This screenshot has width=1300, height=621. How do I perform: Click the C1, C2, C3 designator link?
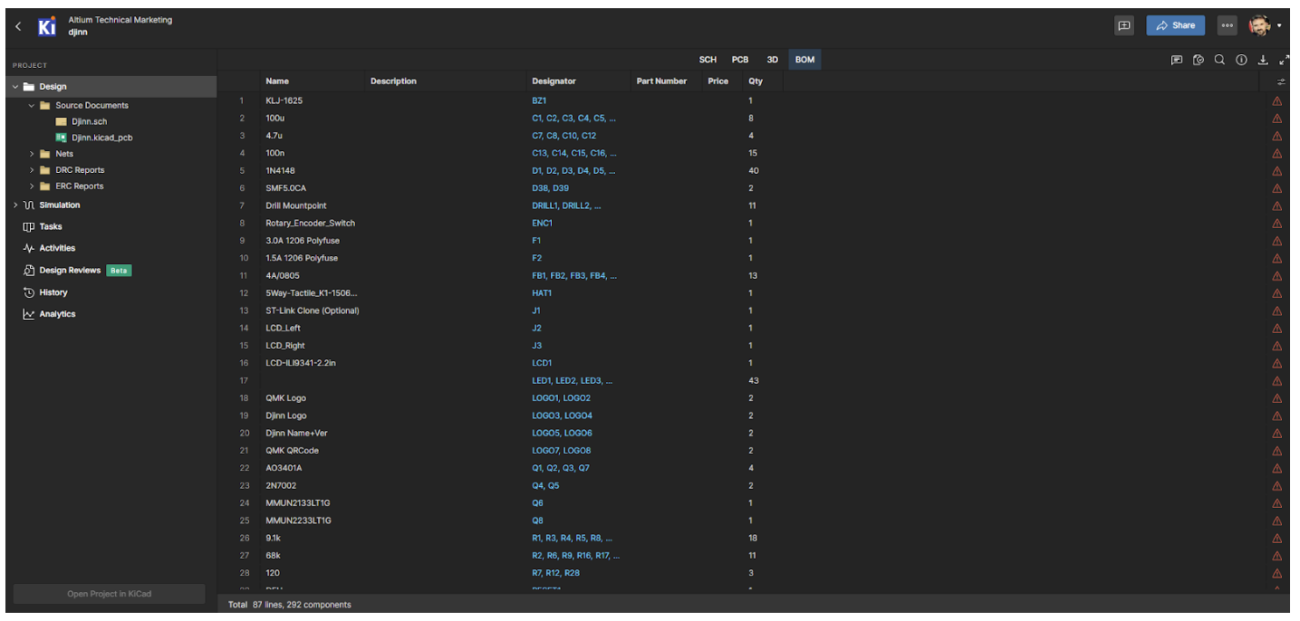pyautogui.click(x=573, y=118)
